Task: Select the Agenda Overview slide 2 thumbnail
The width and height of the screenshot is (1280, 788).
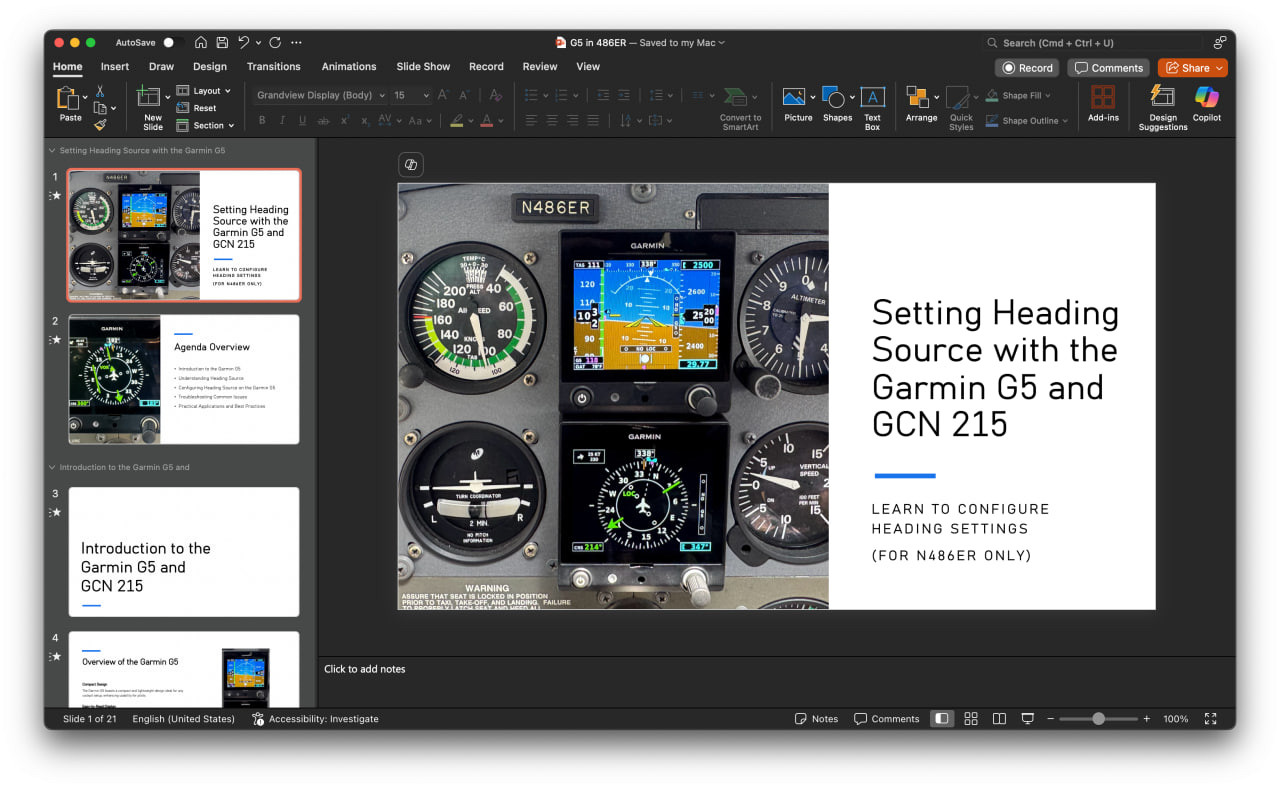Action: (x=184, y=379)
